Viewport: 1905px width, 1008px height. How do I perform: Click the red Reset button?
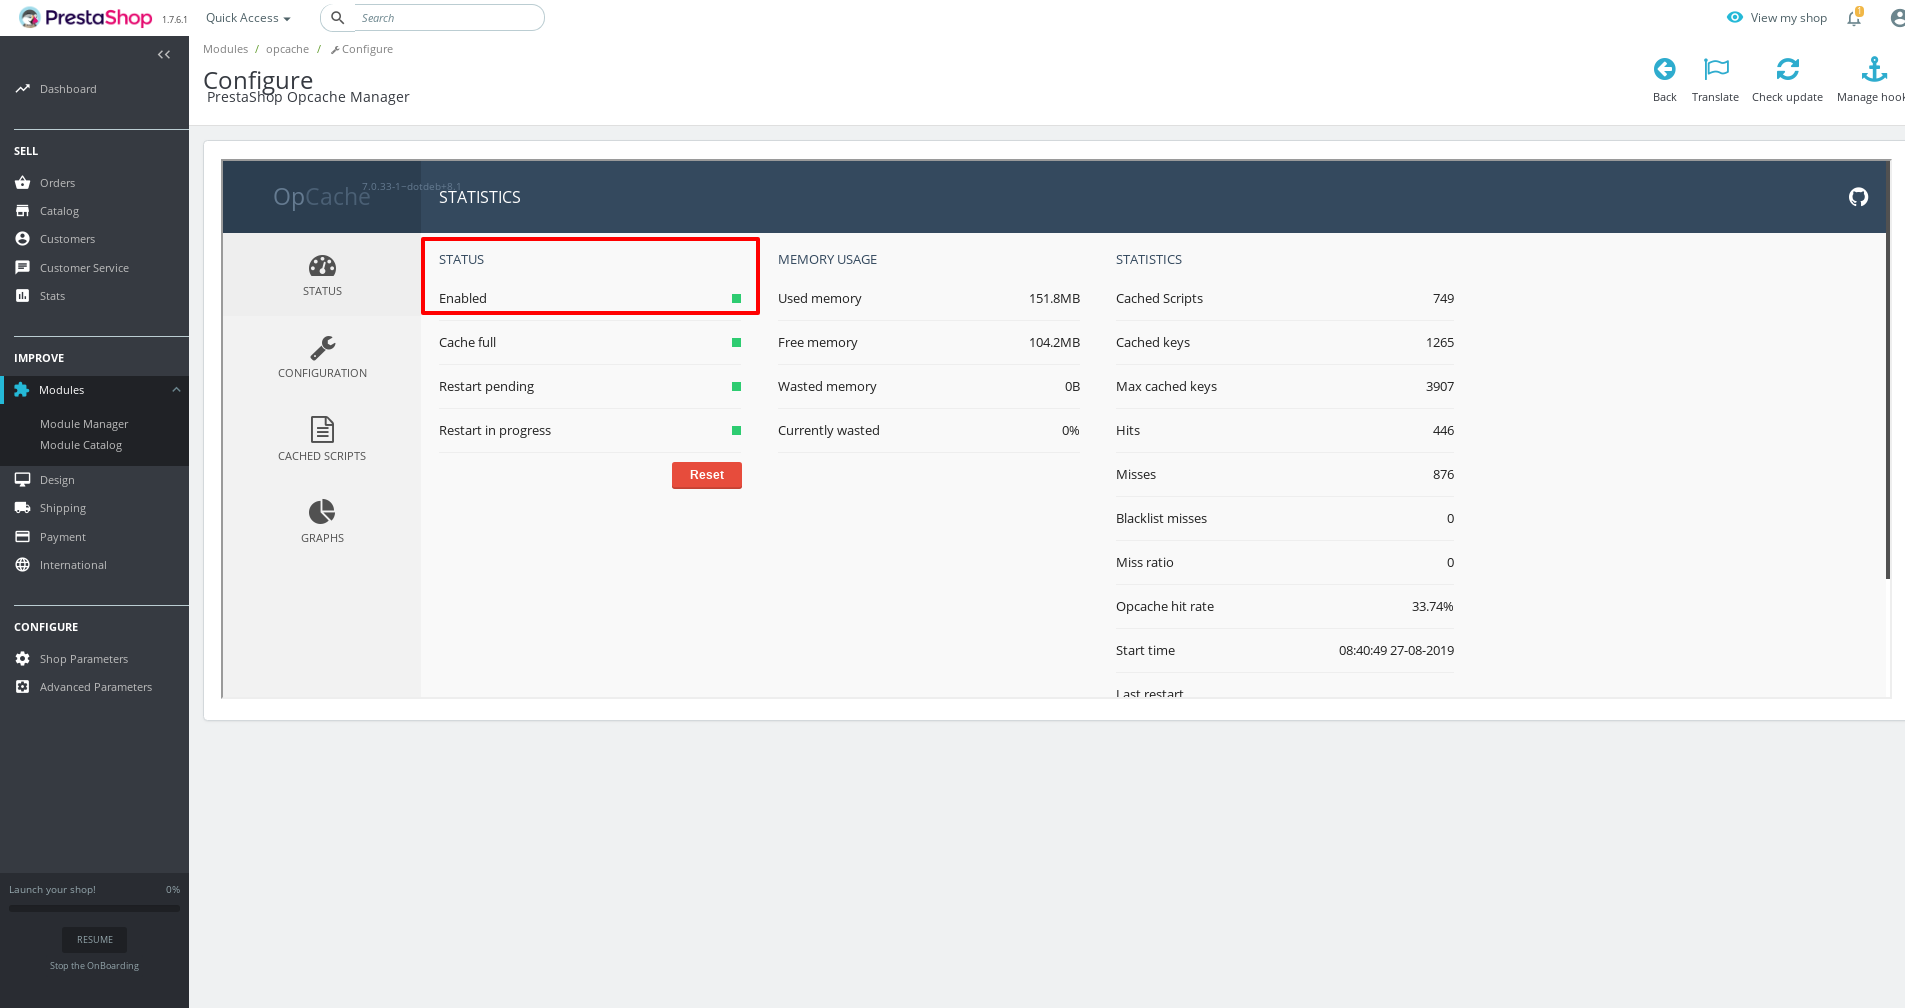707,475
